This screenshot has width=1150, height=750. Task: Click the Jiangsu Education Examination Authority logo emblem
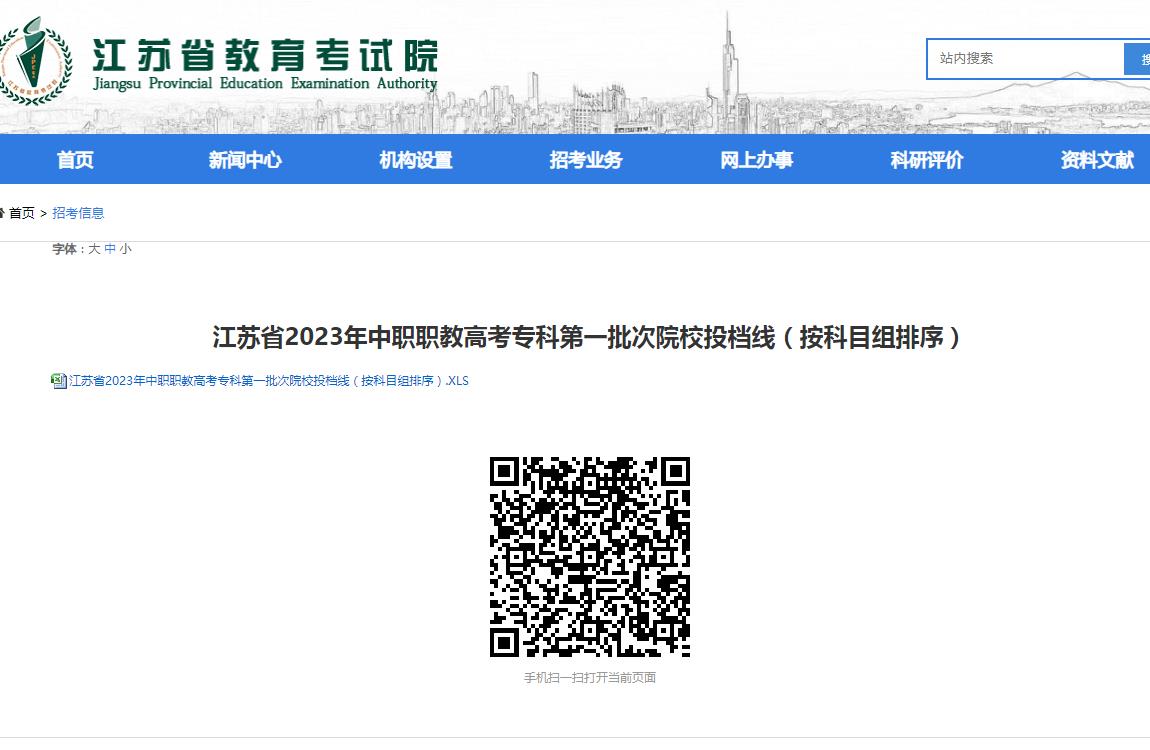click(x=33, y=62)
